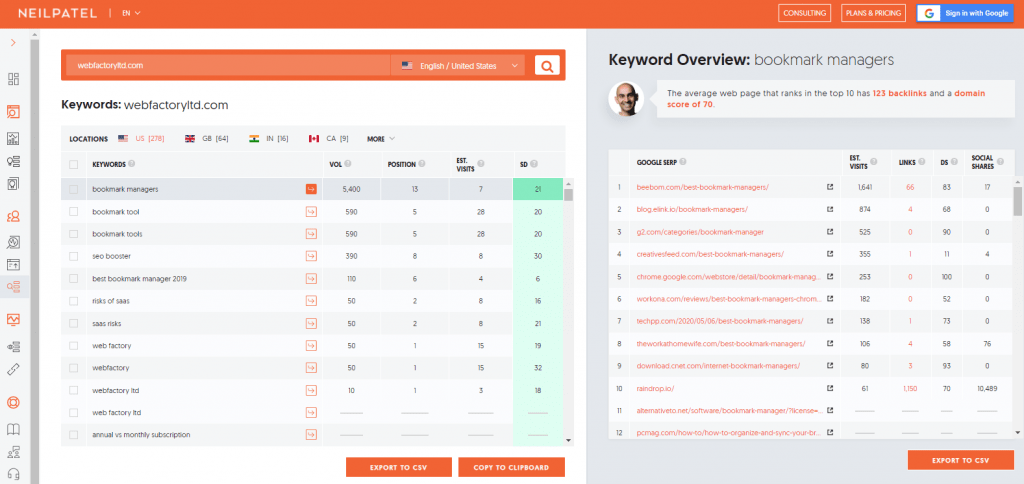Expand the sidebar with the arrow chevron
The height and width of the screenshot is (484, 1024).
pos(13,42)
